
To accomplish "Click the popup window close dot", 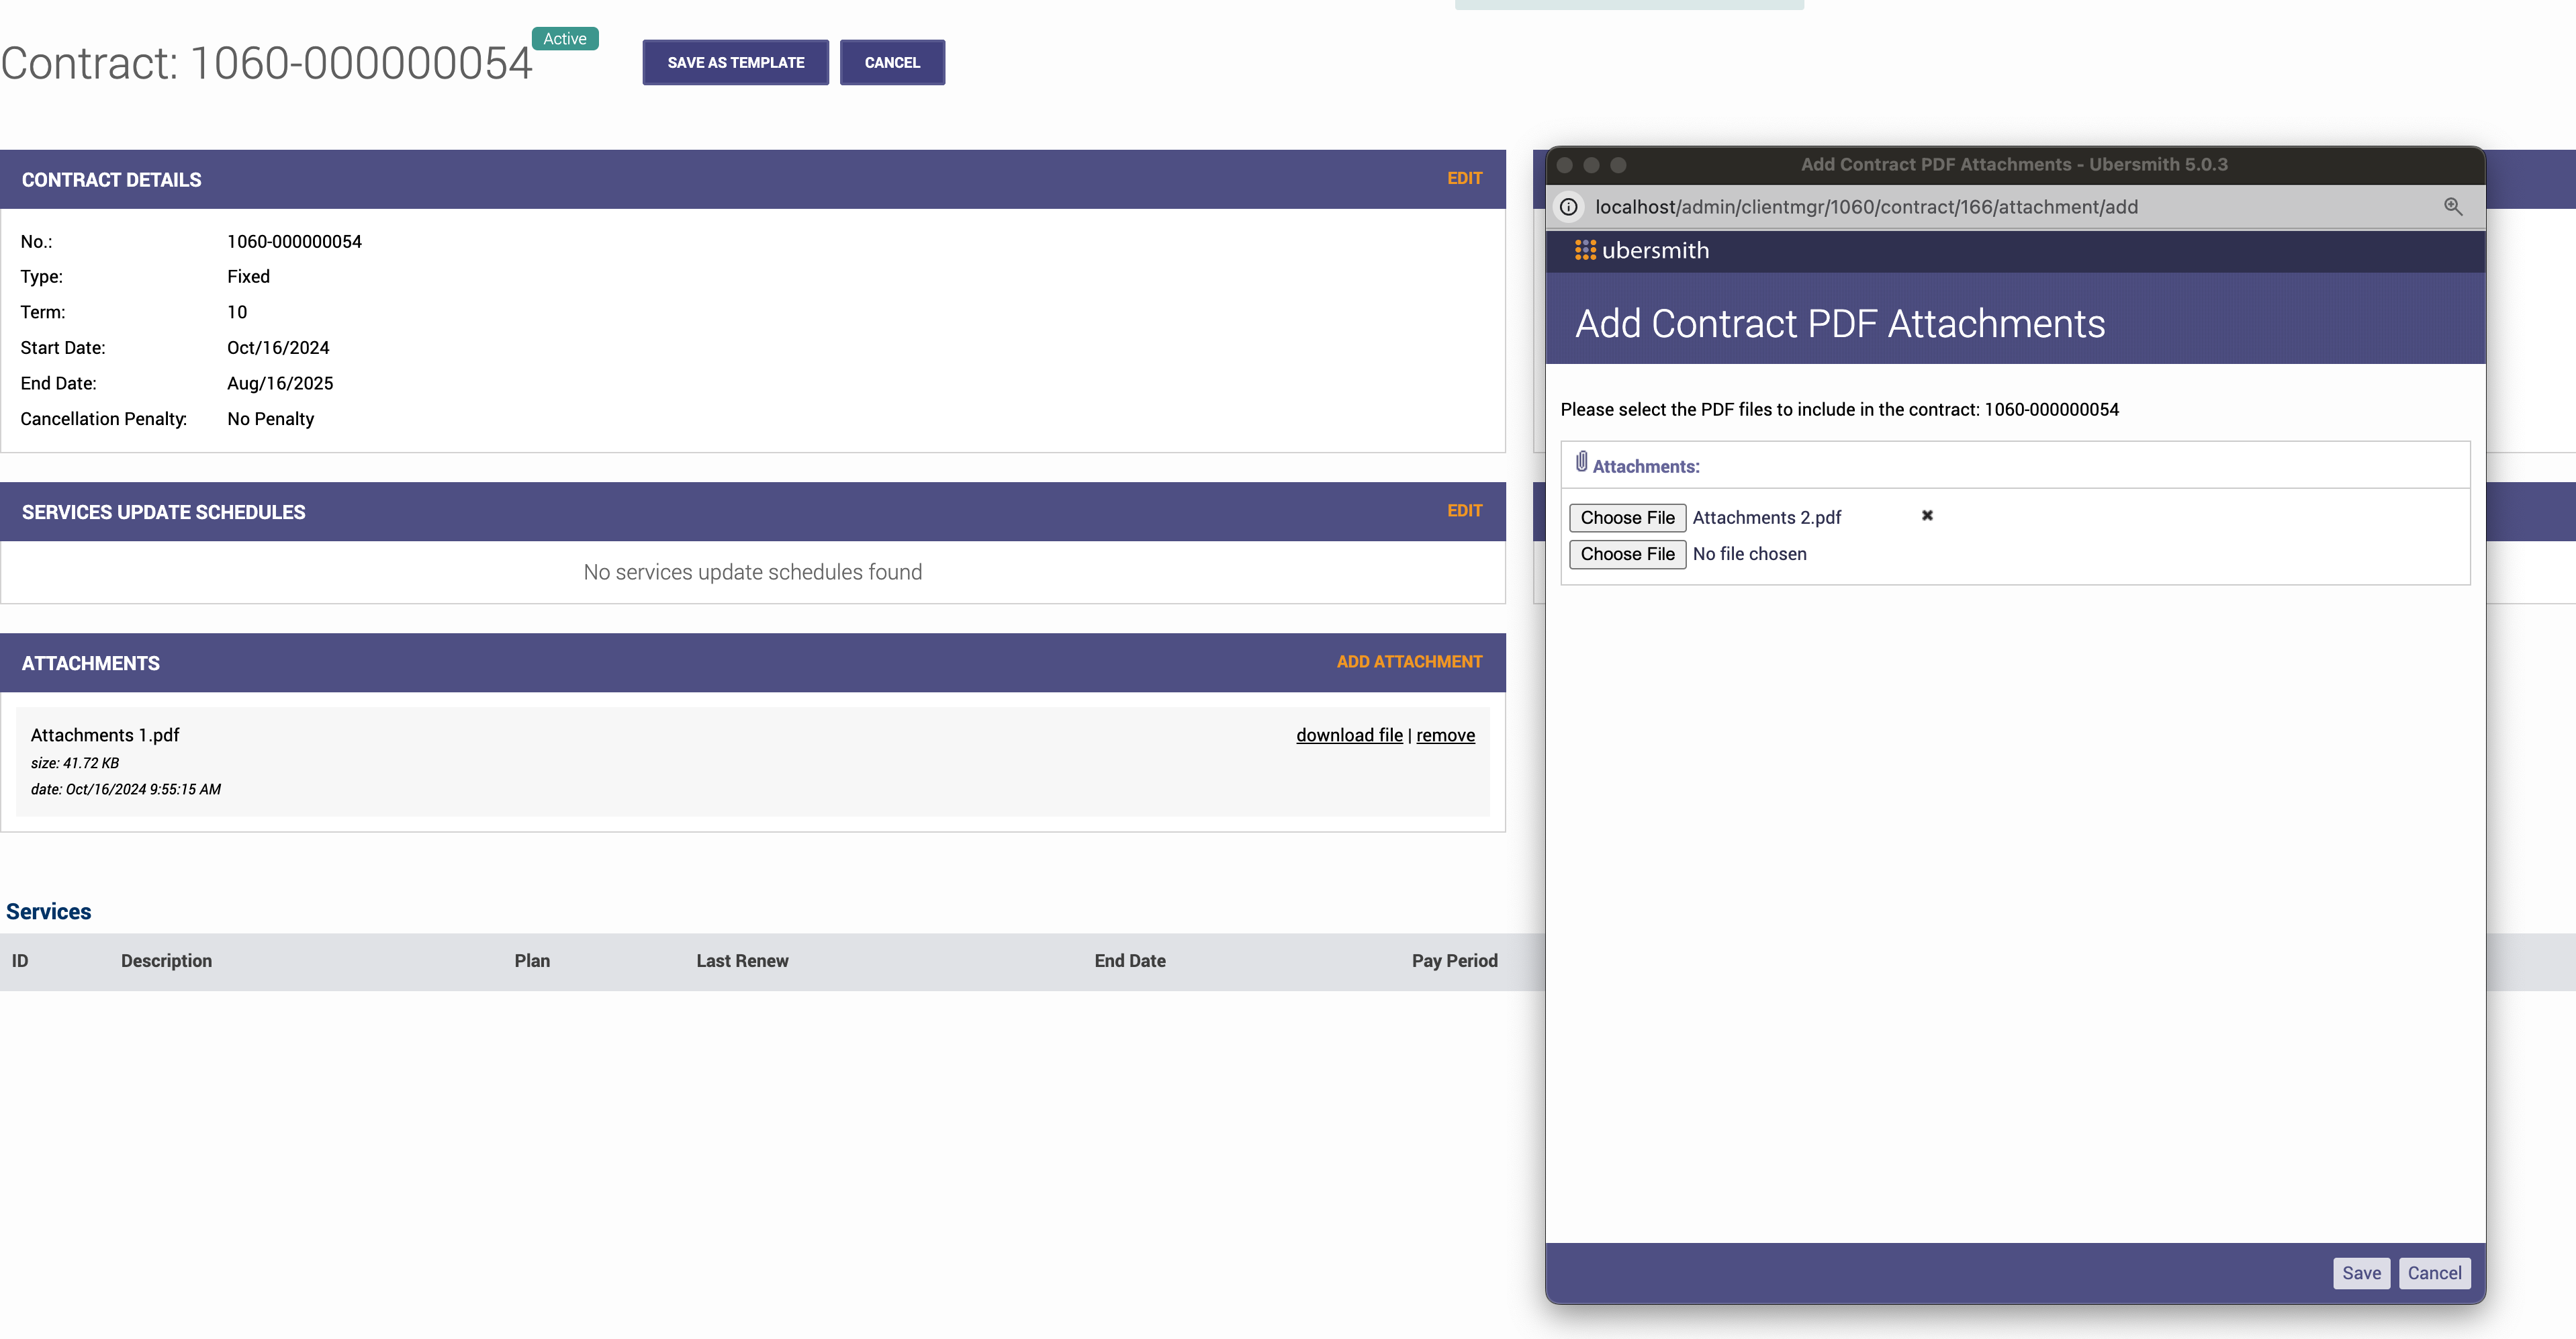I will (1565, 165).
